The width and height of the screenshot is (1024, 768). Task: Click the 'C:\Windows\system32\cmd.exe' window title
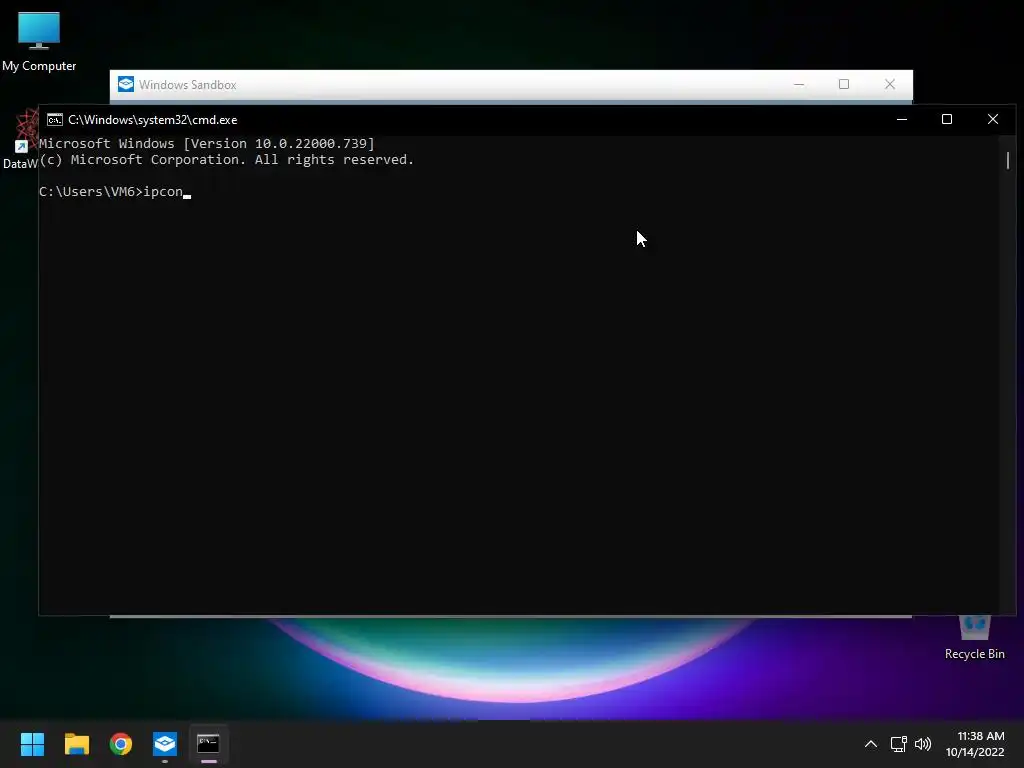point(153,120)
